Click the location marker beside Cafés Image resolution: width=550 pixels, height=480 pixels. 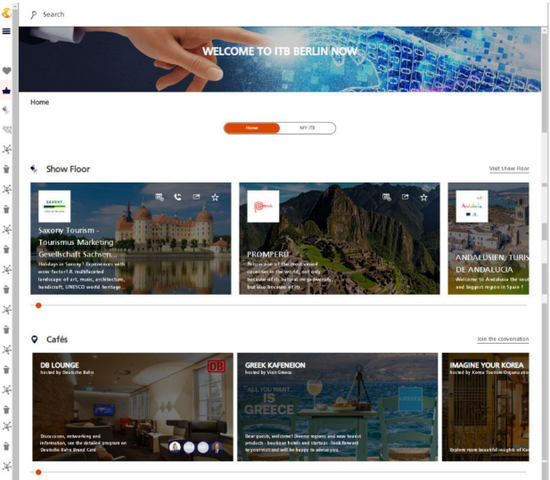pos(34,339)
